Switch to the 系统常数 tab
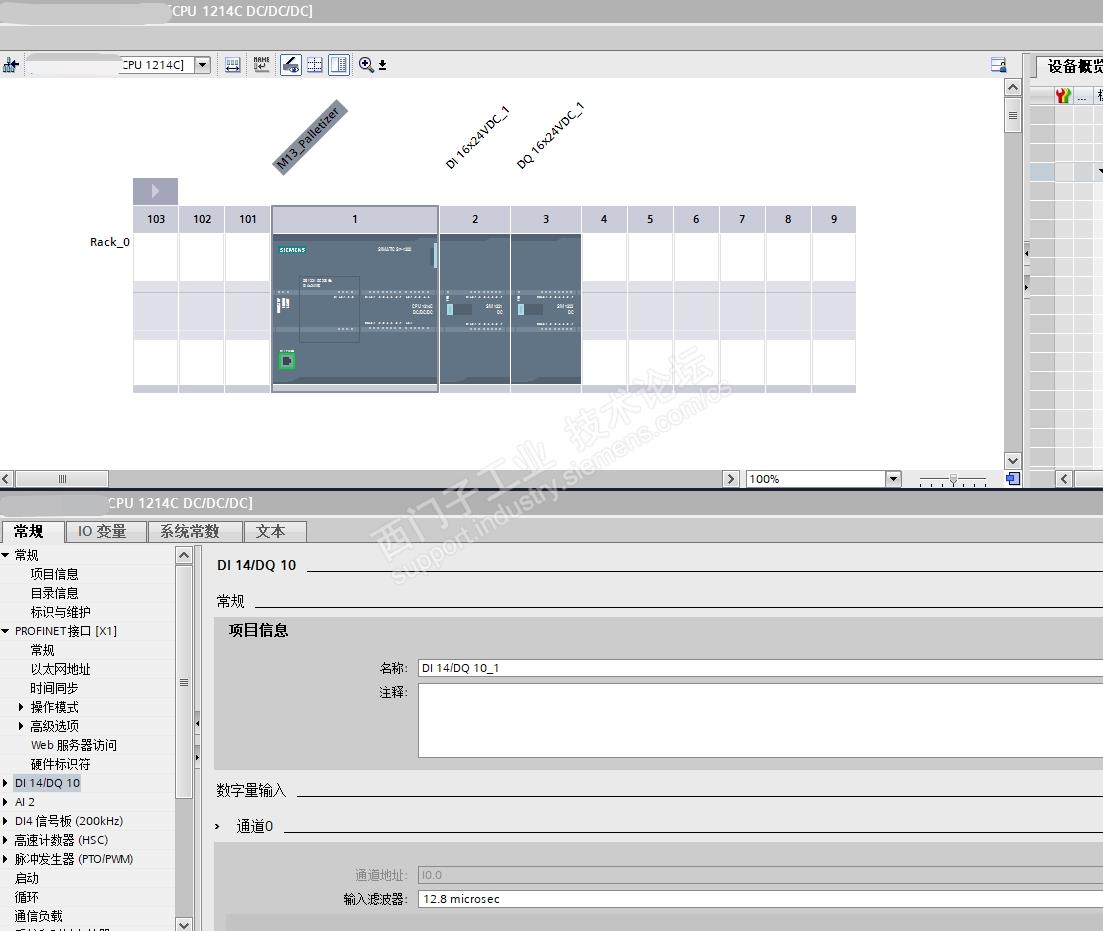Screen dimensions: 1103x931 [195, 531]
